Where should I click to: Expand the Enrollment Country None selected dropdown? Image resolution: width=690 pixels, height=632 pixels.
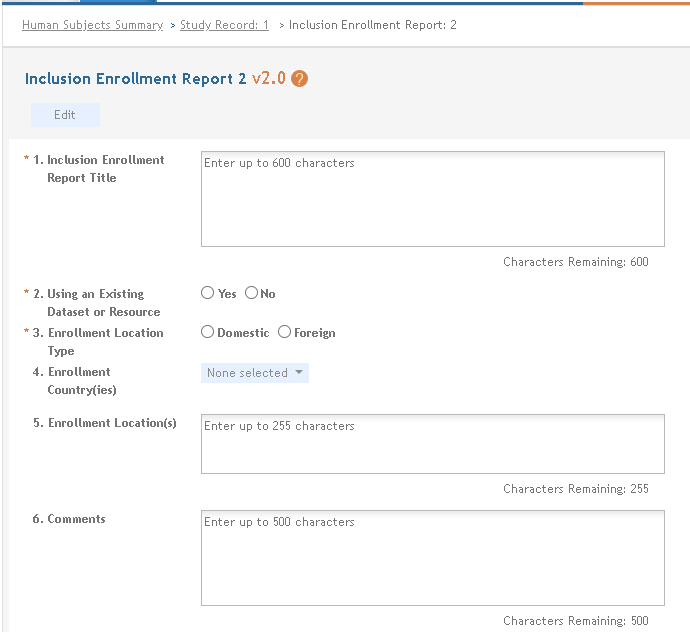255,373
